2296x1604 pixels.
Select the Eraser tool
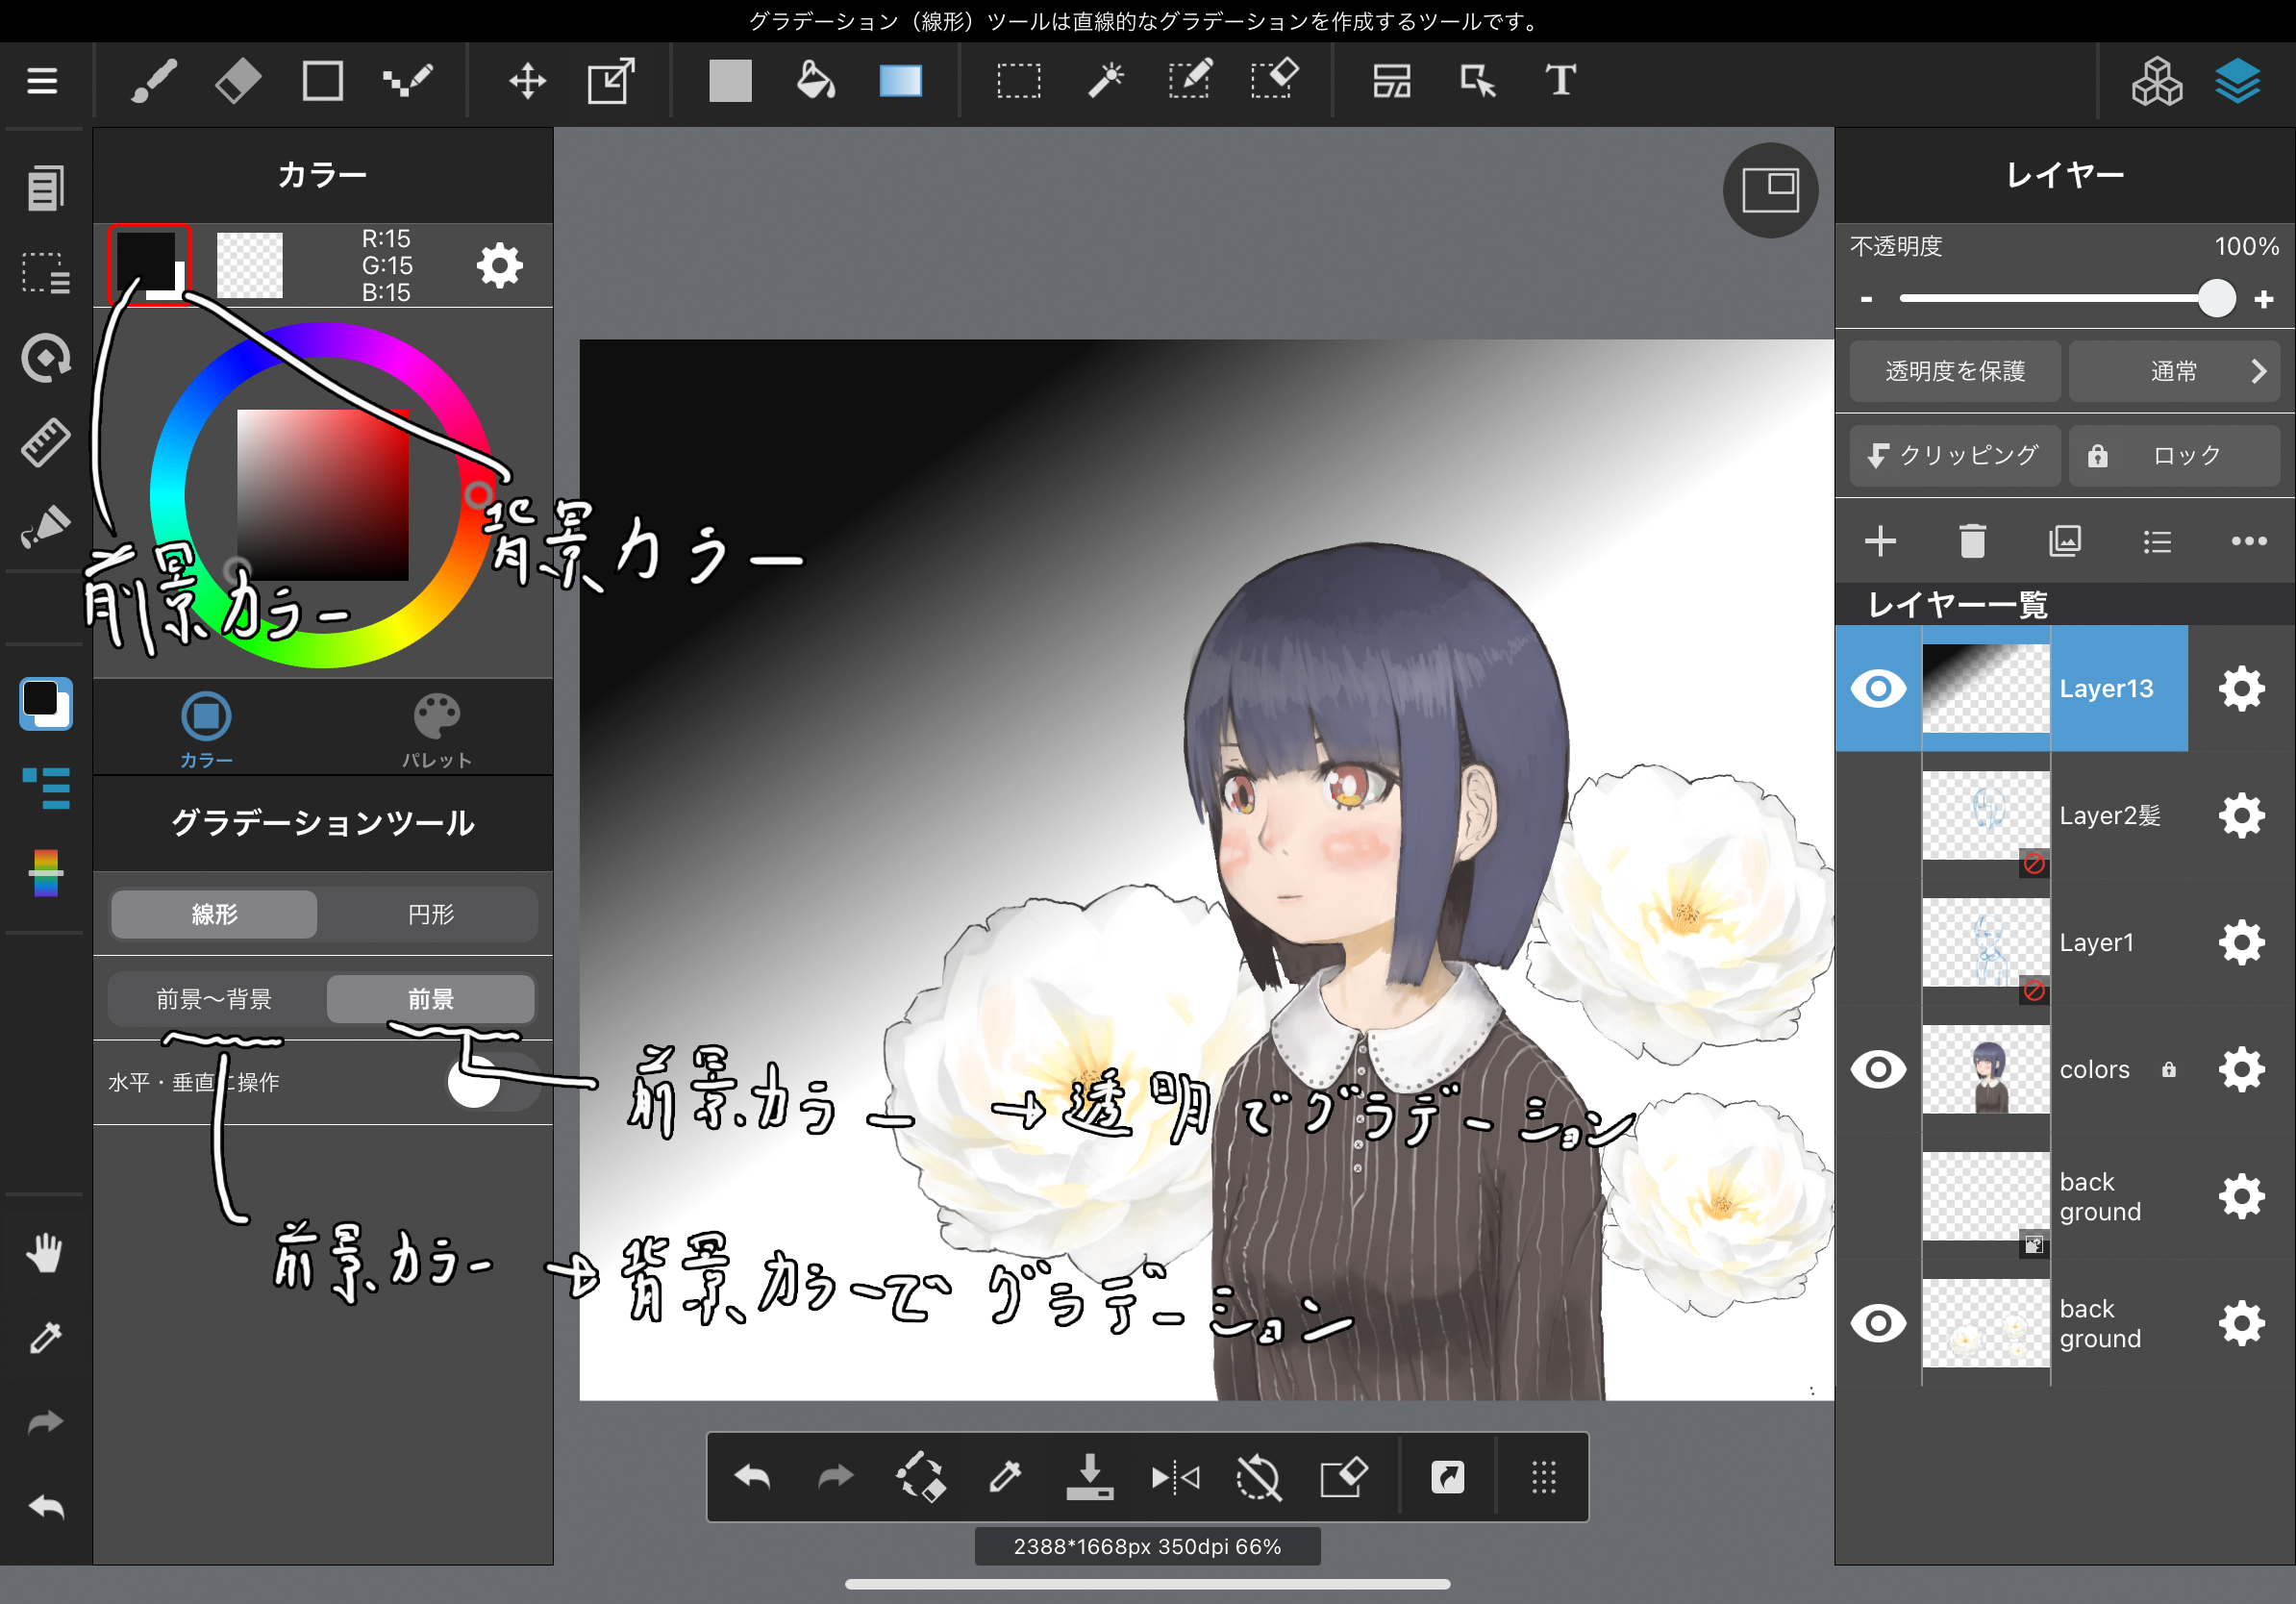[x=236, y=82]
